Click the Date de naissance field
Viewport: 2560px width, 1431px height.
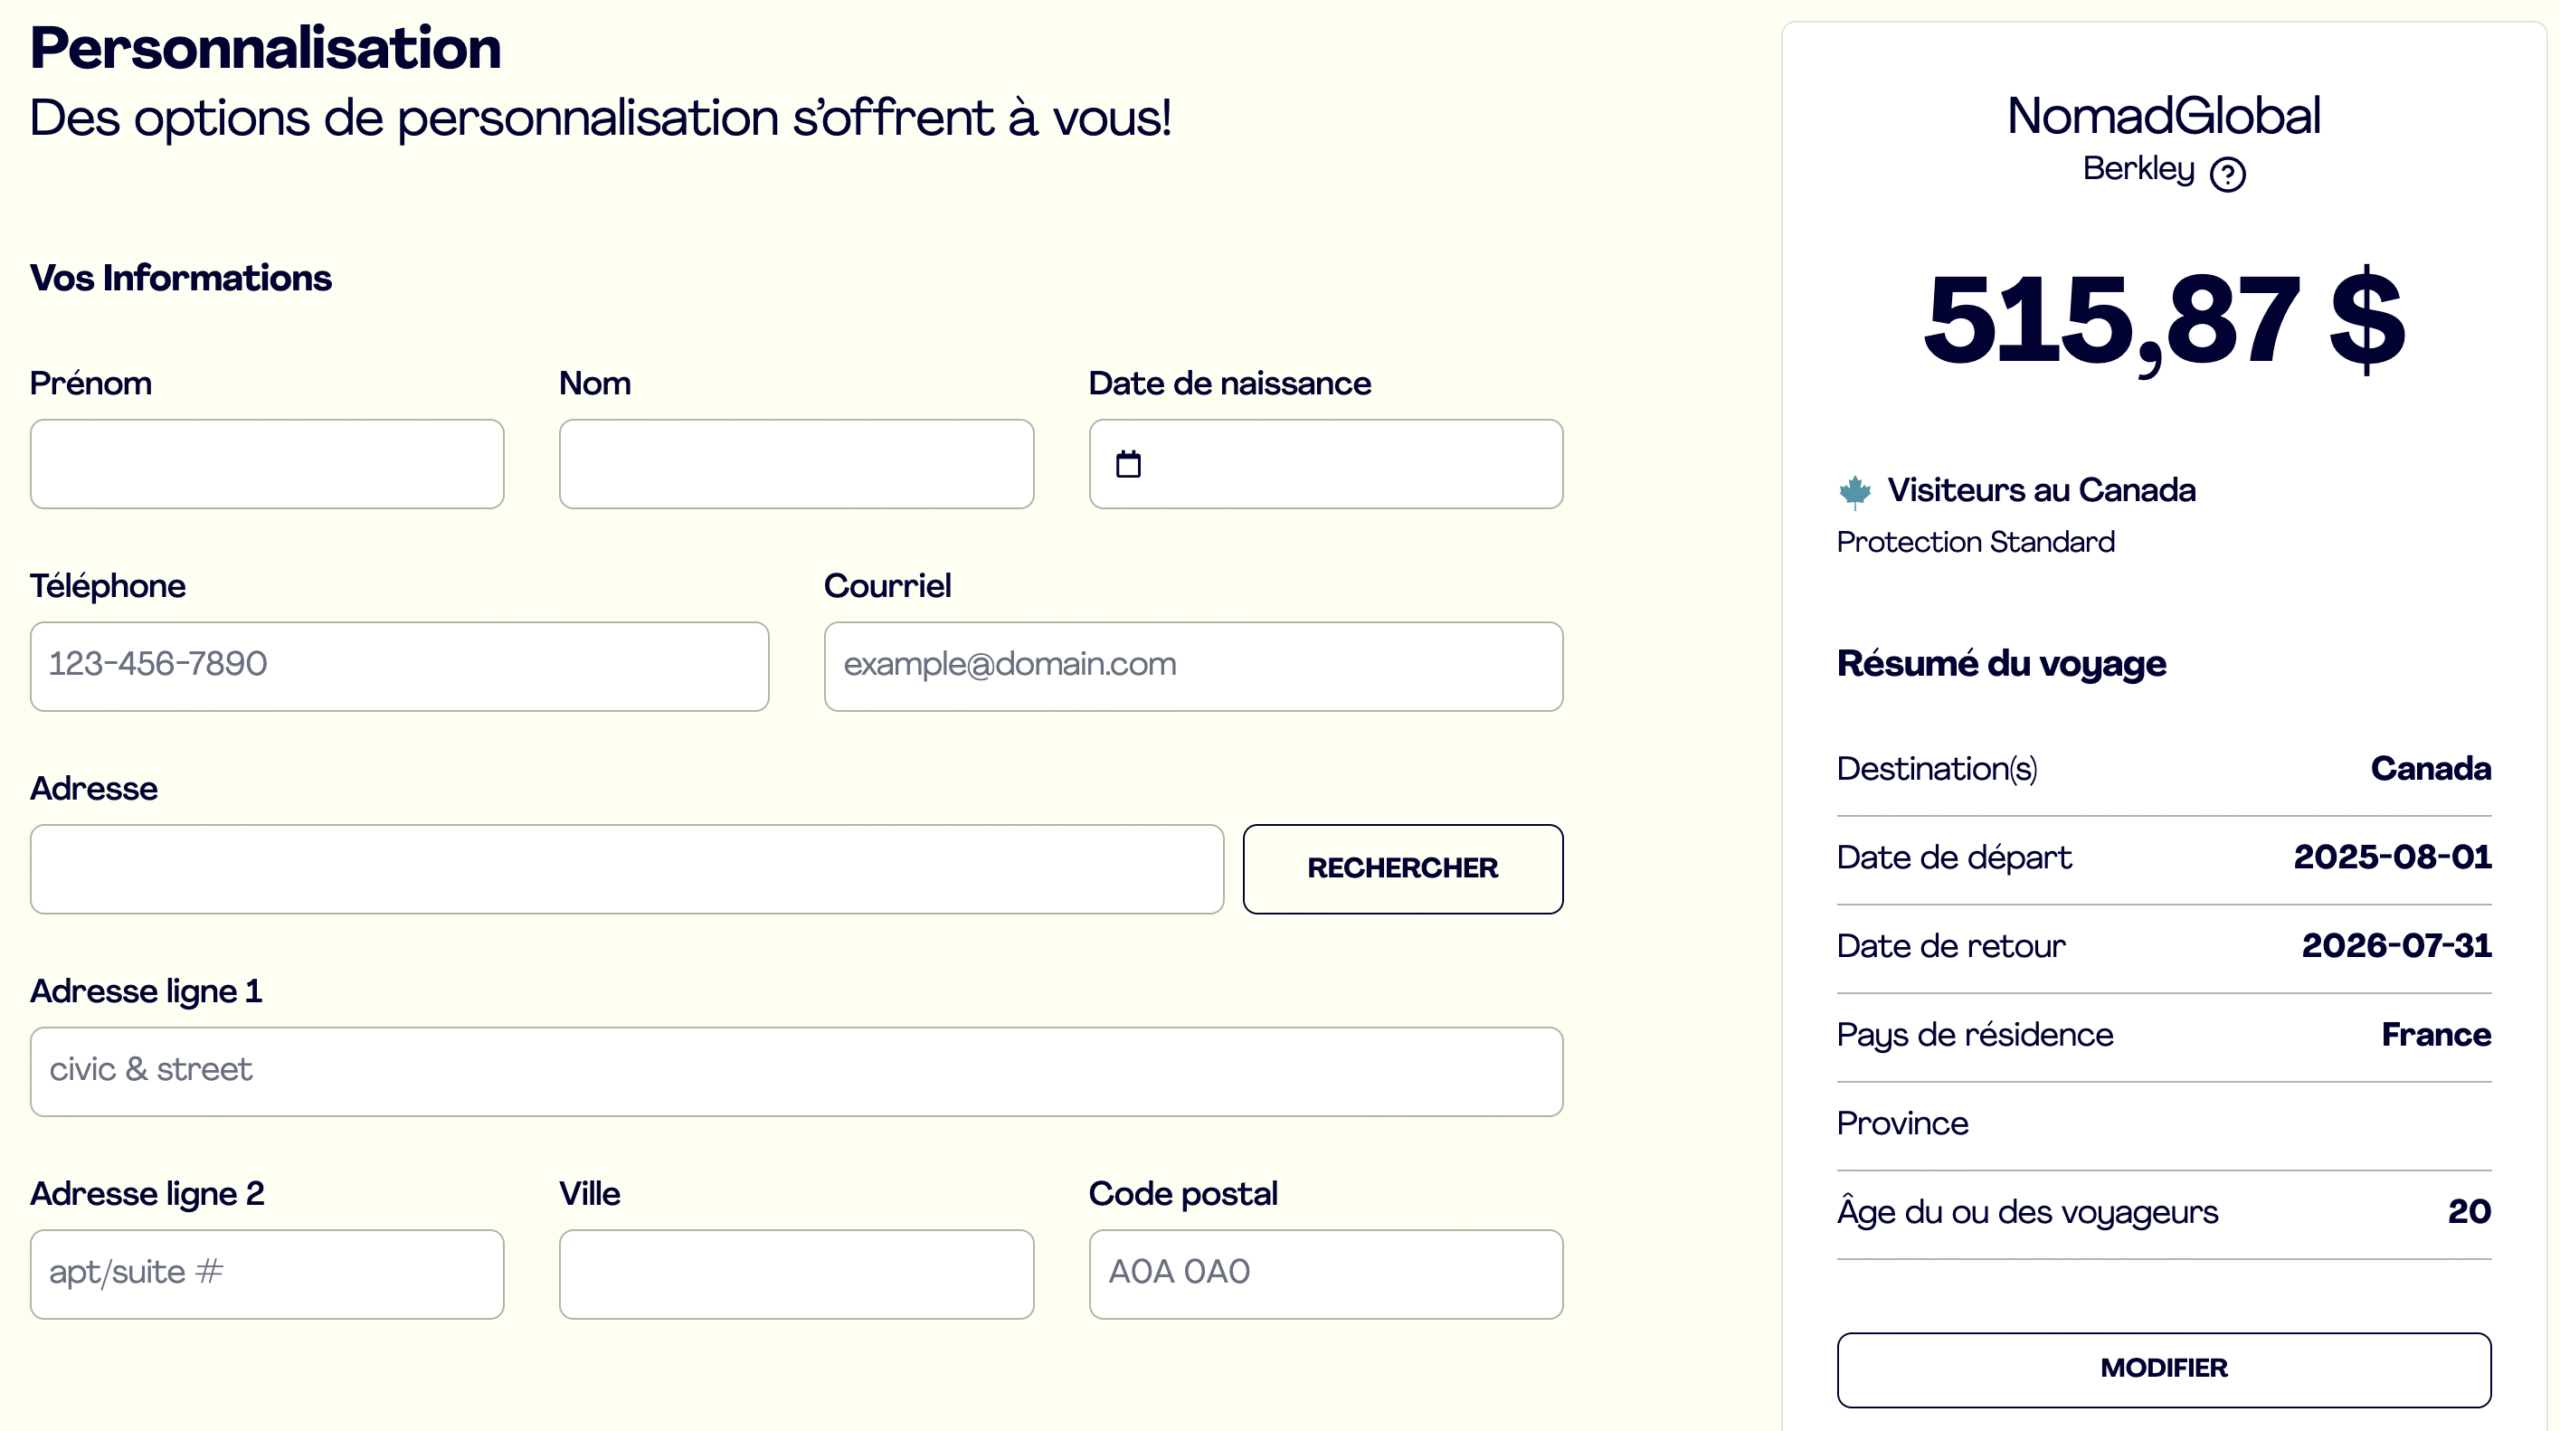point(1326,464)
